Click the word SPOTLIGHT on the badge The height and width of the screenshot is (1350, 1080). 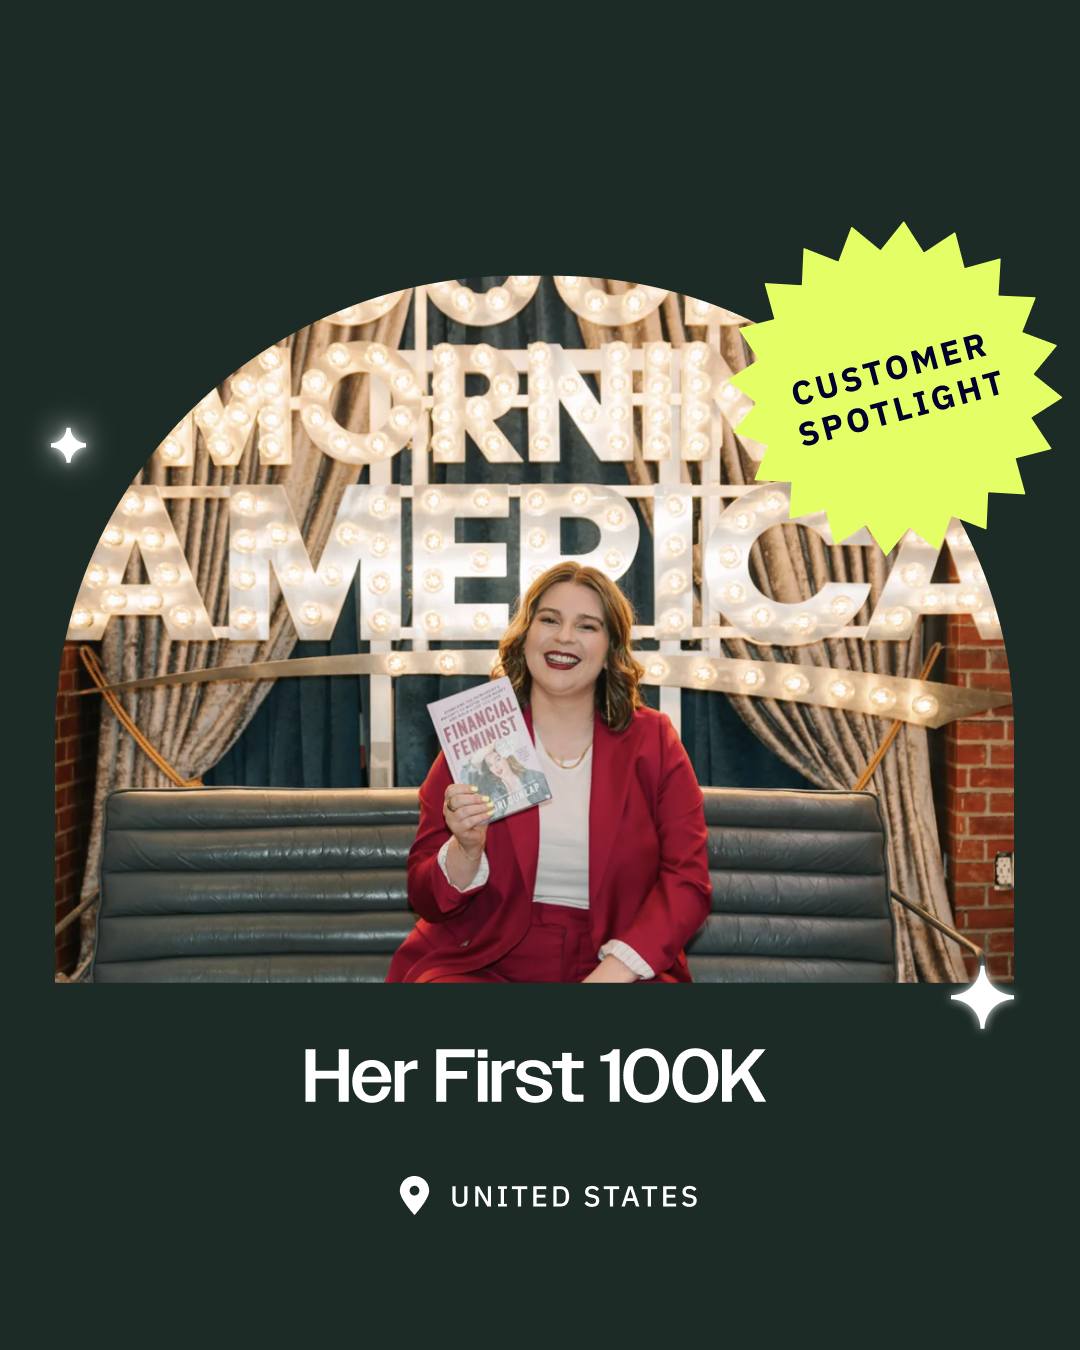tap(902, 410)
